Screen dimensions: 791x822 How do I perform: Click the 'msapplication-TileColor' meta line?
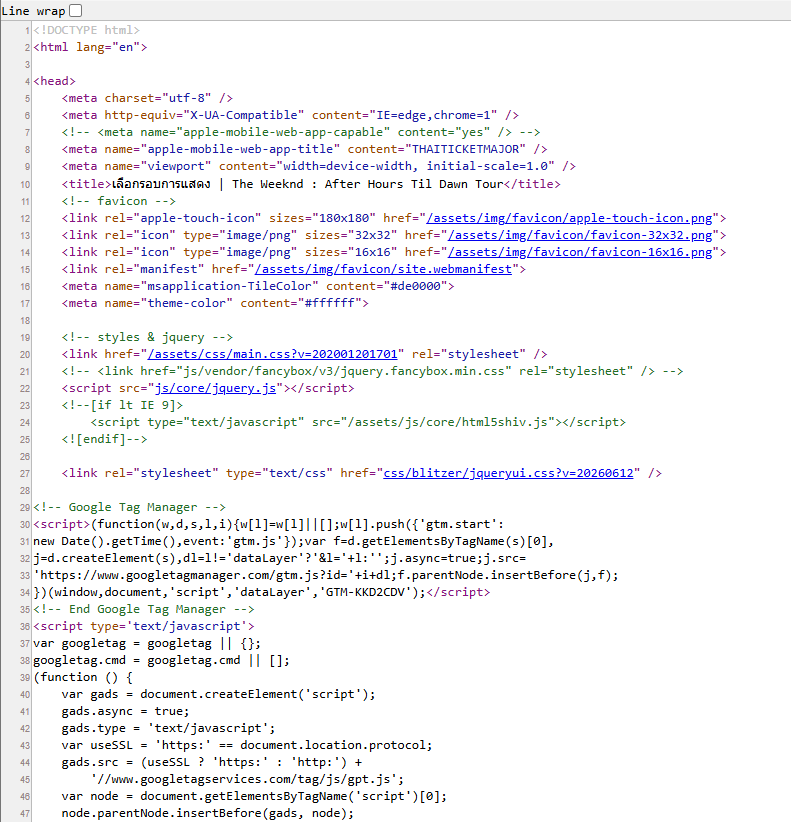point(258,286)
